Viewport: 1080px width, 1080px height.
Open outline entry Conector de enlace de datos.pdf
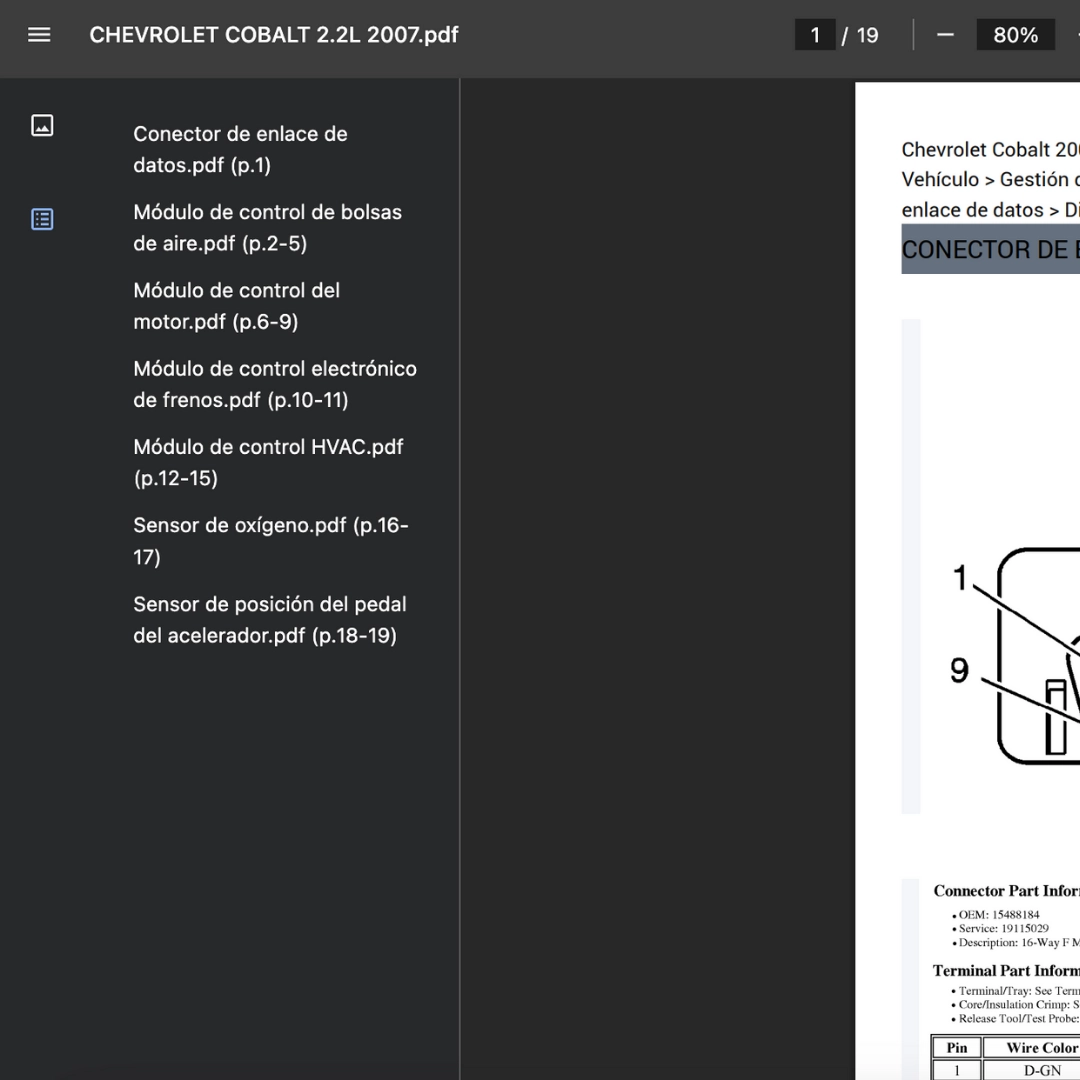tap(240, 149)
